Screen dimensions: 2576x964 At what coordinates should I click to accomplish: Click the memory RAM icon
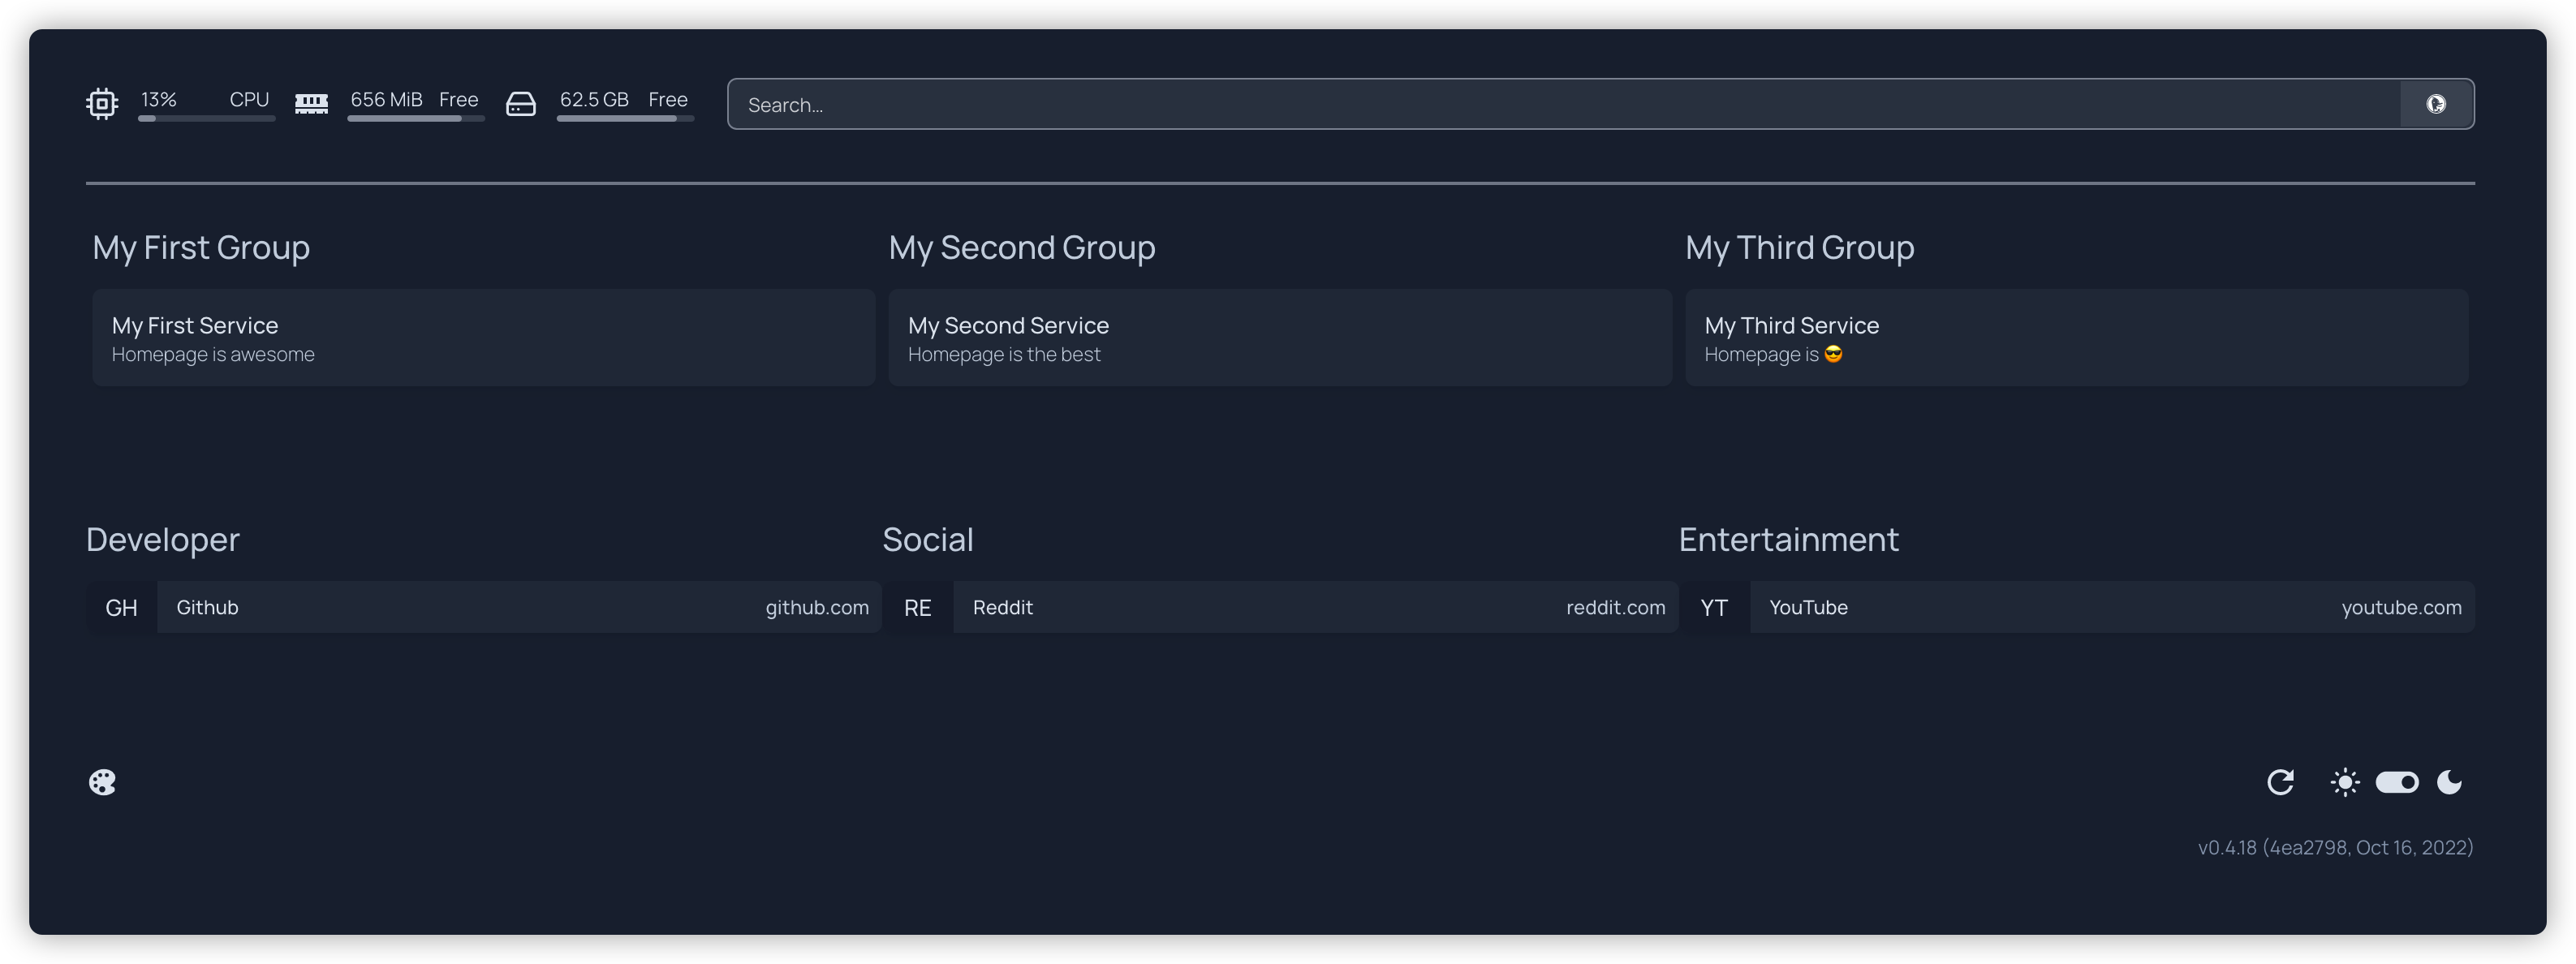311,103
